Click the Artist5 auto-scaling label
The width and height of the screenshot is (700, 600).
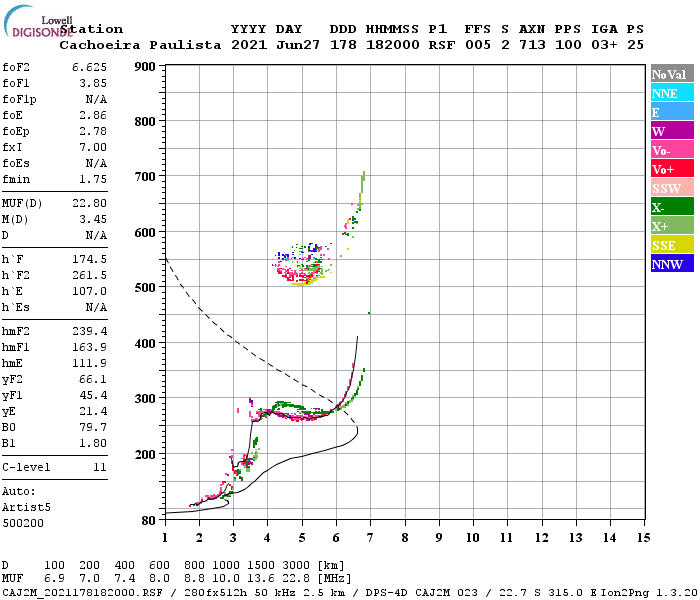click(x=26, y=507)
